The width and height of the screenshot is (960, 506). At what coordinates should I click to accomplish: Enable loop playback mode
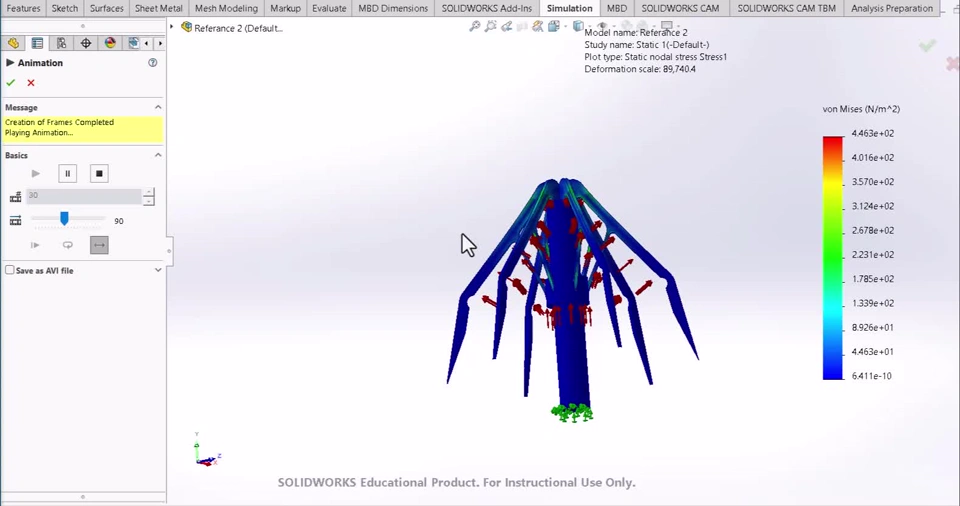67,245
